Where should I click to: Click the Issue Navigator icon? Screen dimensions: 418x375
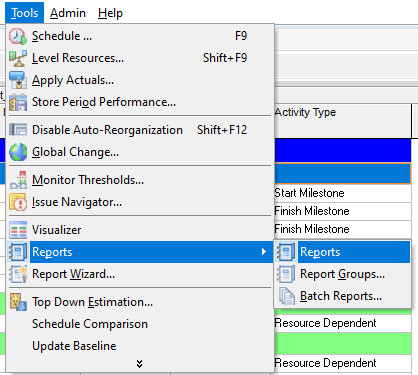(18, 202)
